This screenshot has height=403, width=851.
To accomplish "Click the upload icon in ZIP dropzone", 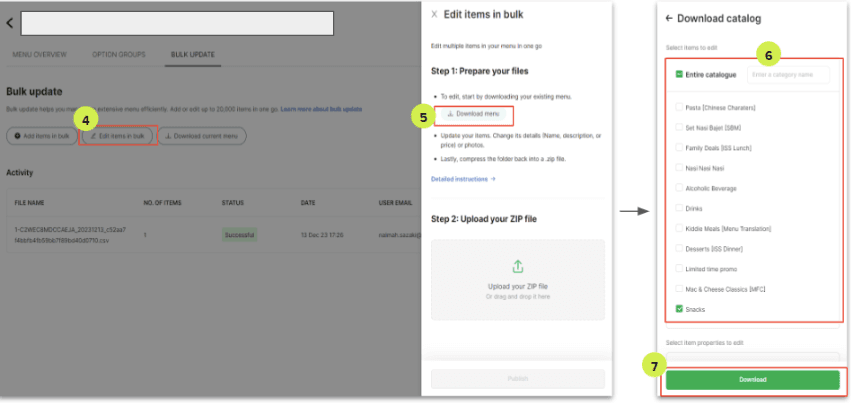I will [x=518, y=267].
